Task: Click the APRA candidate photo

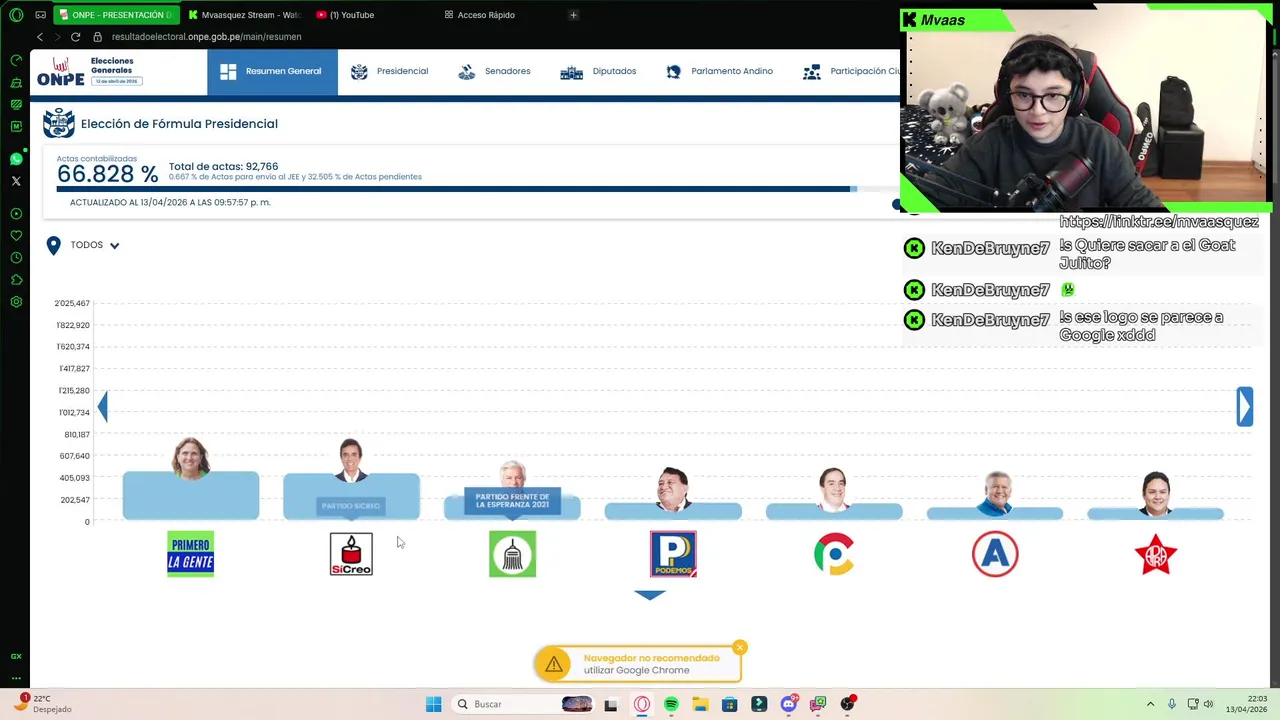Action: 1156,492
